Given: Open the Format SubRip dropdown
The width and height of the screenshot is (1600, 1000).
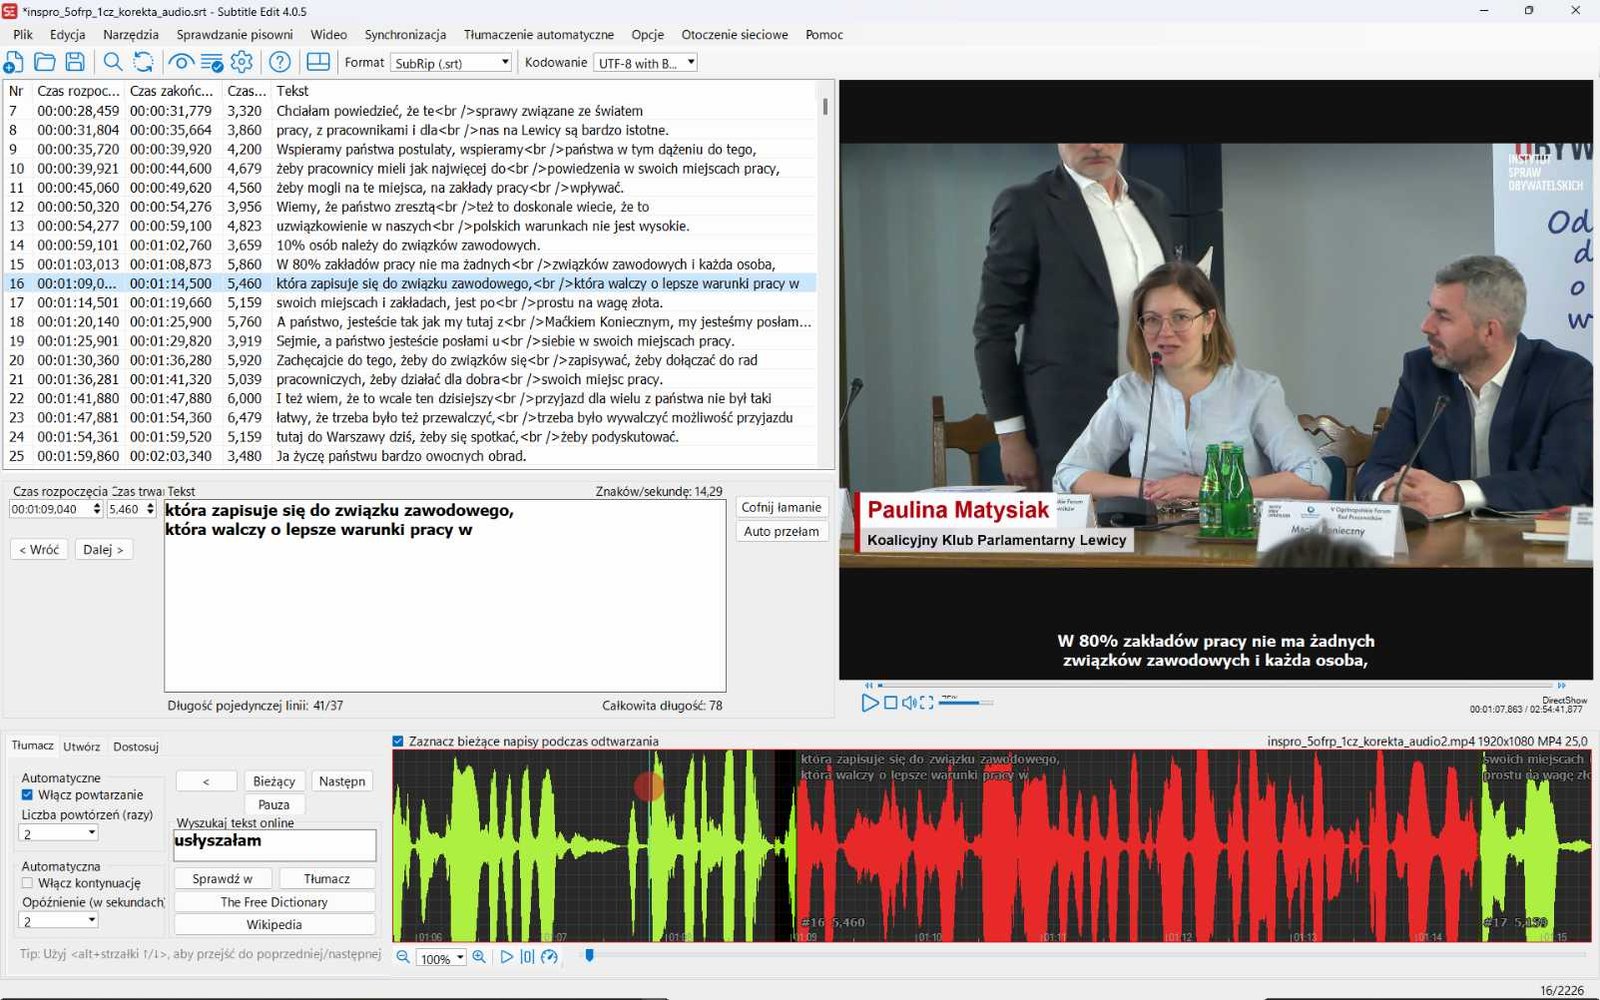Looking at the screenshot, I should (451, 63).
